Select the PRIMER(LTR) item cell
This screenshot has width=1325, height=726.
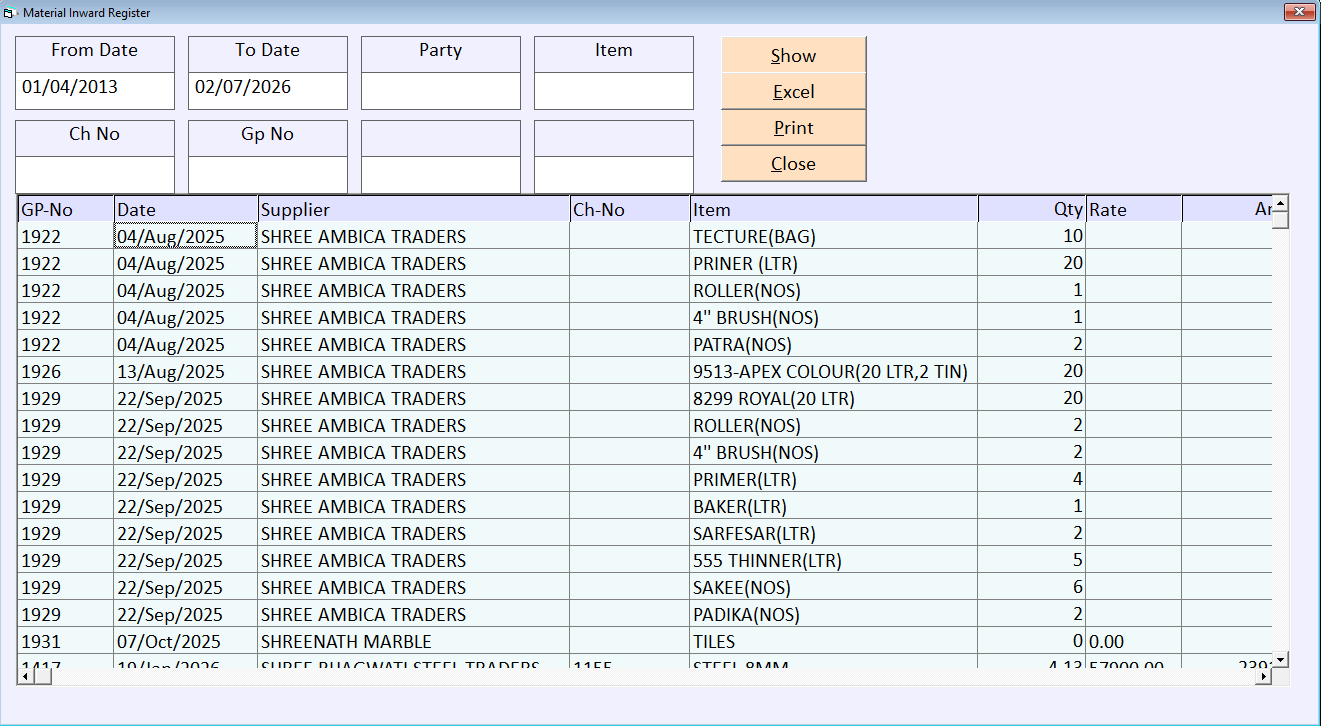pyautogui.click(x=834, y=479)
